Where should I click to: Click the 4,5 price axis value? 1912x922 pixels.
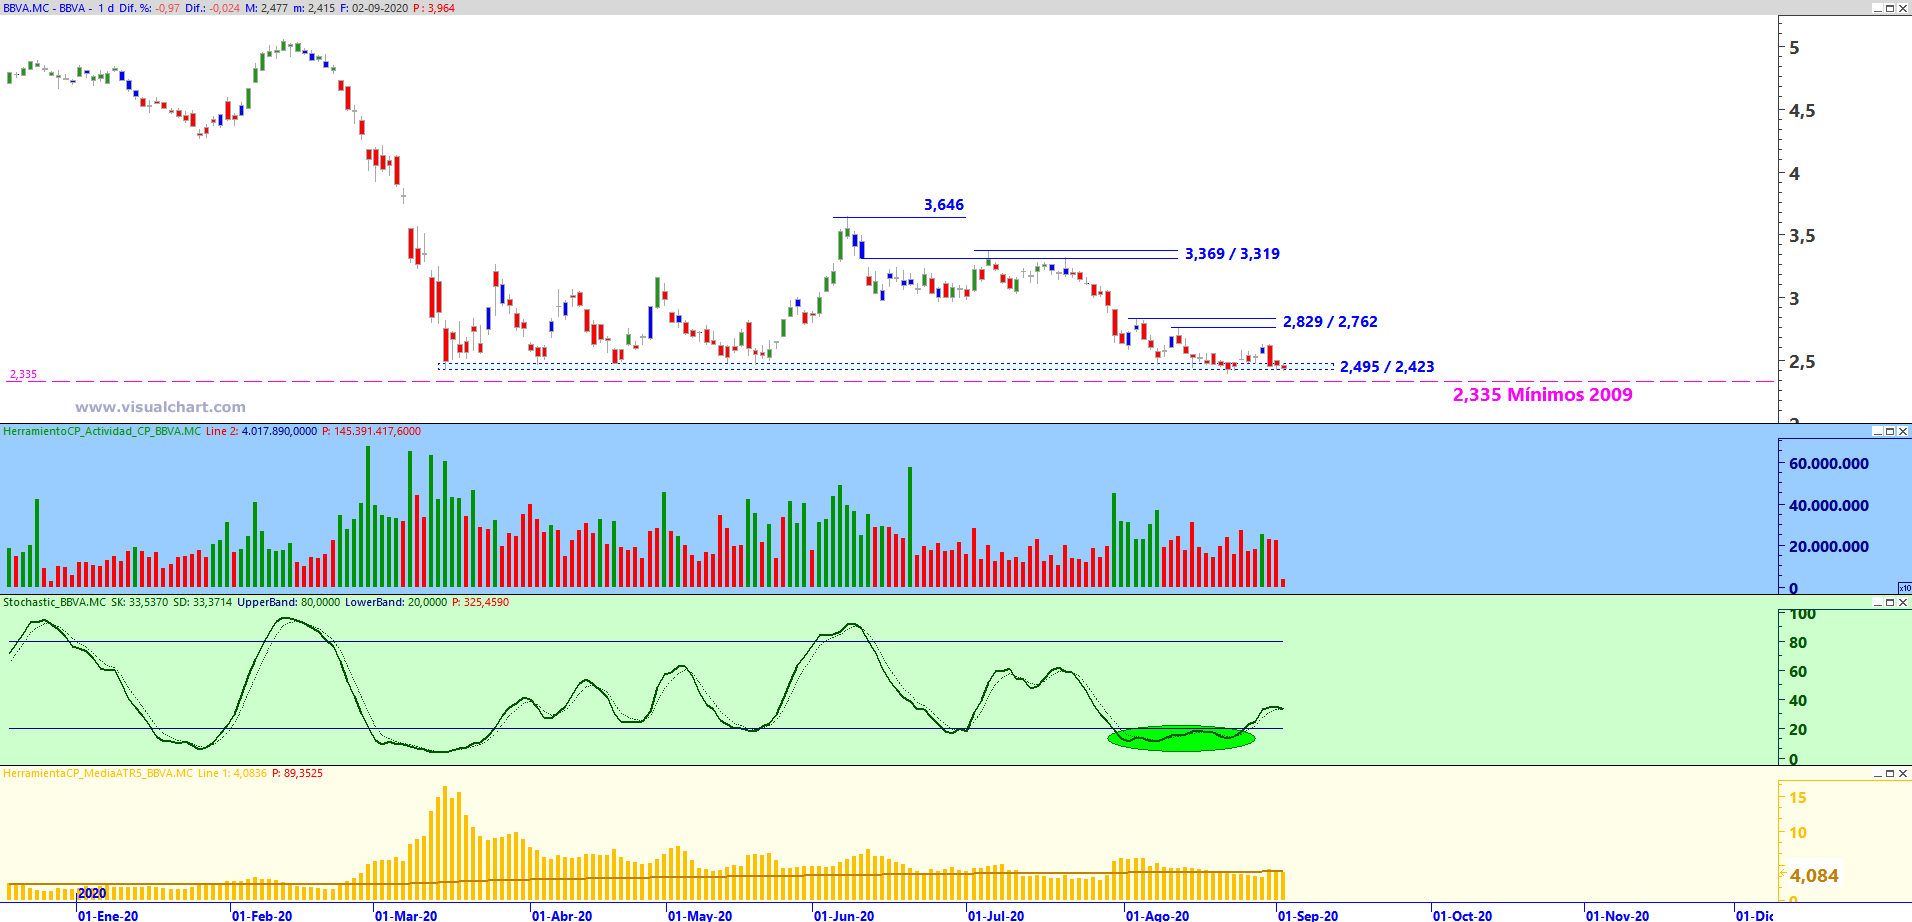(1802, 111)
